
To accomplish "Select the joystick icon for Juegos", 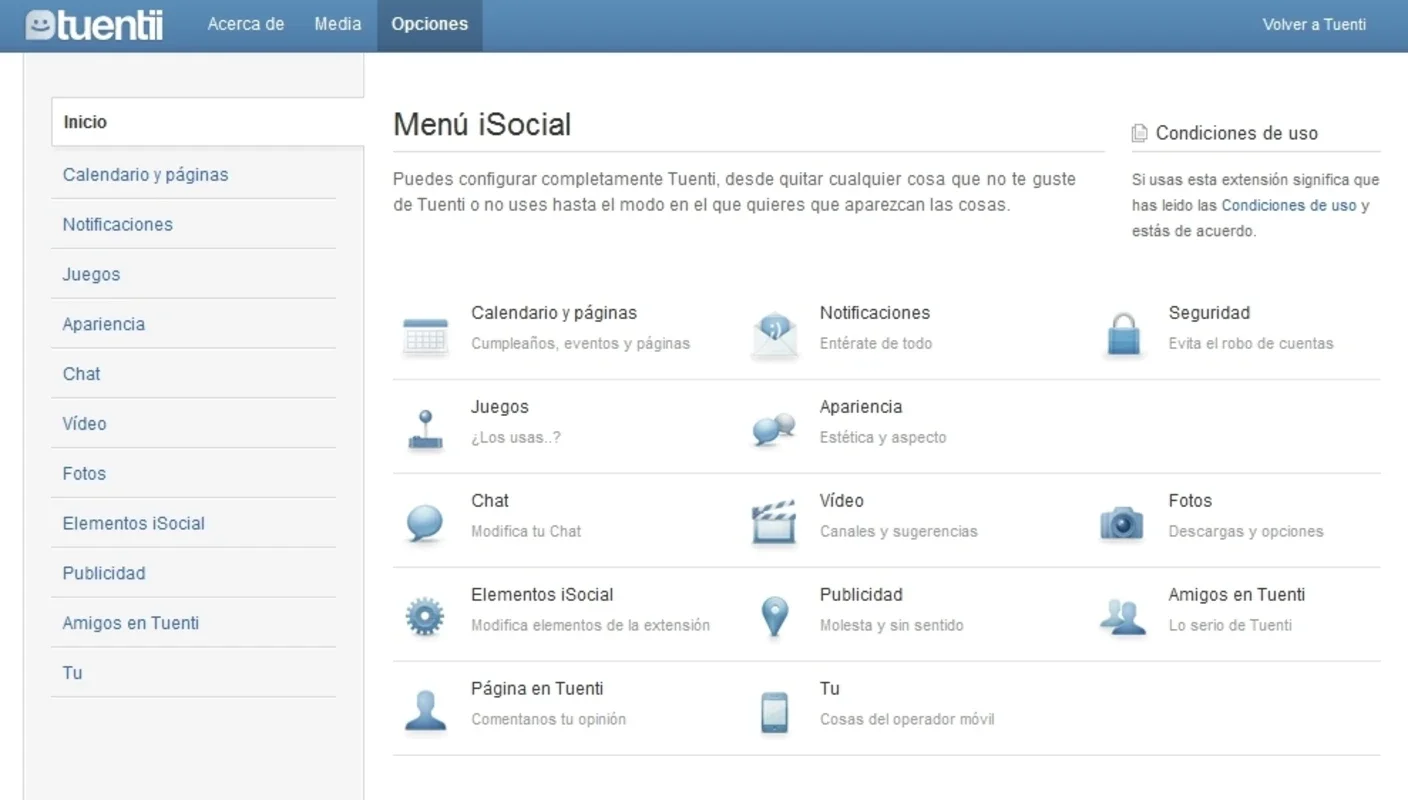I will click(425, 430).
